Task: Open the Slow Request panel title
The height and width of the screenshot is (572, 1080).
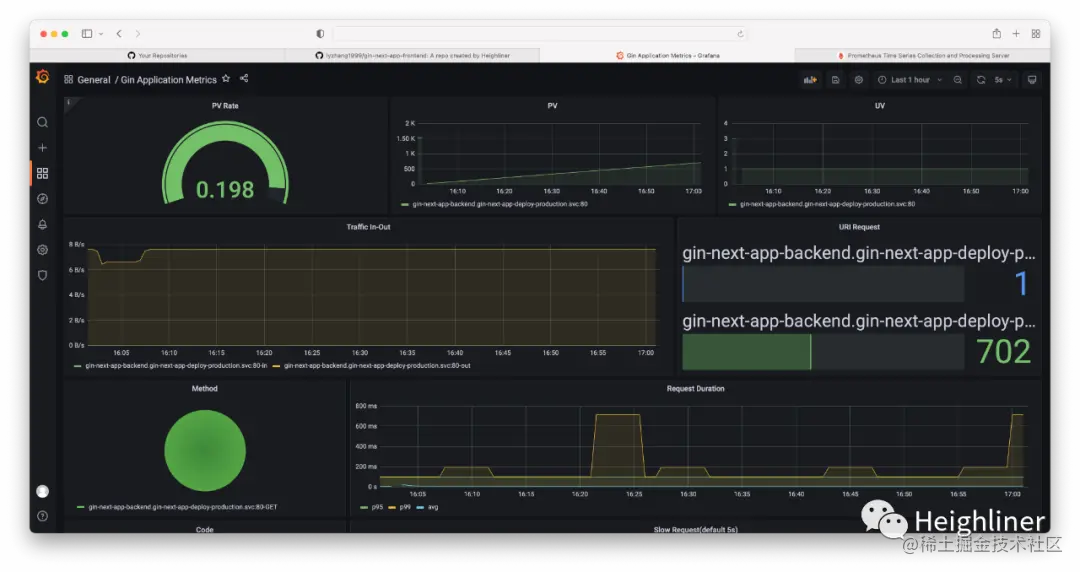Action: point(696,529)
